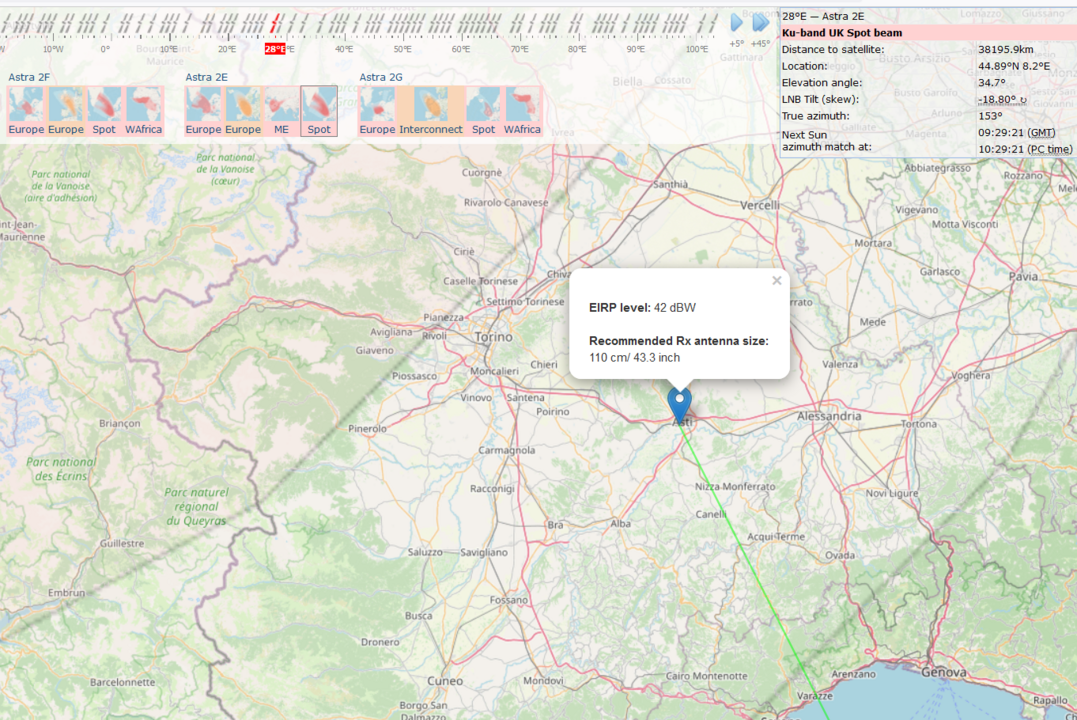Click the Astra 2E satellite name

click(x=206, y=77)
